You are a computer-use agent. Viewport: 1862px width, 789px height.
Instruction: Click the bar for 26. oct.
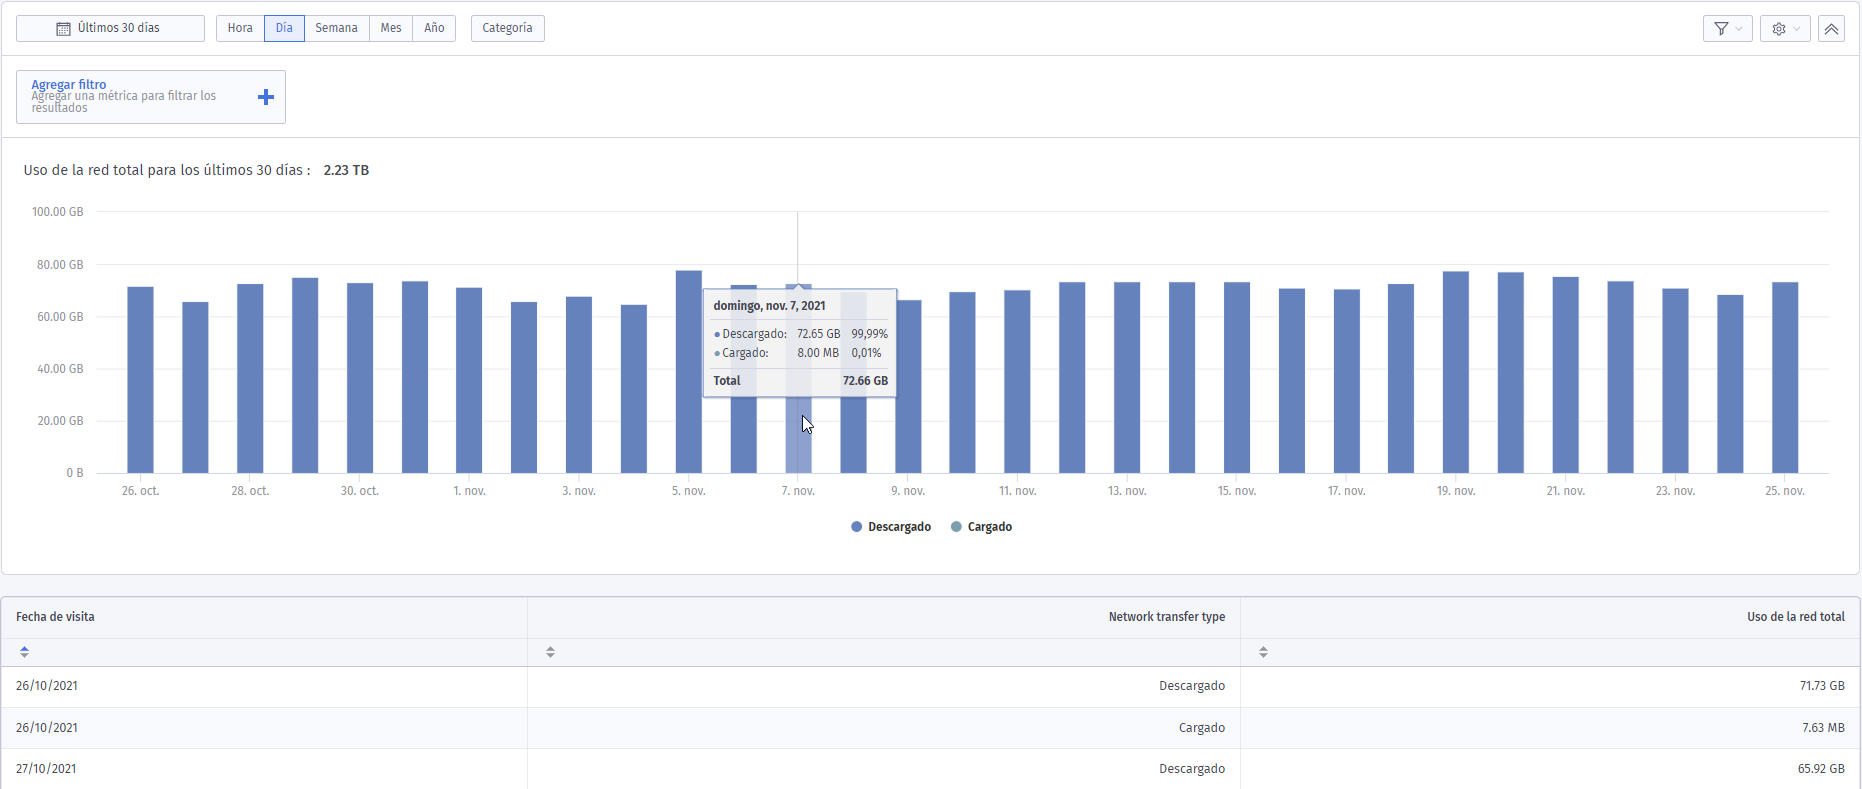click(140, 380)
